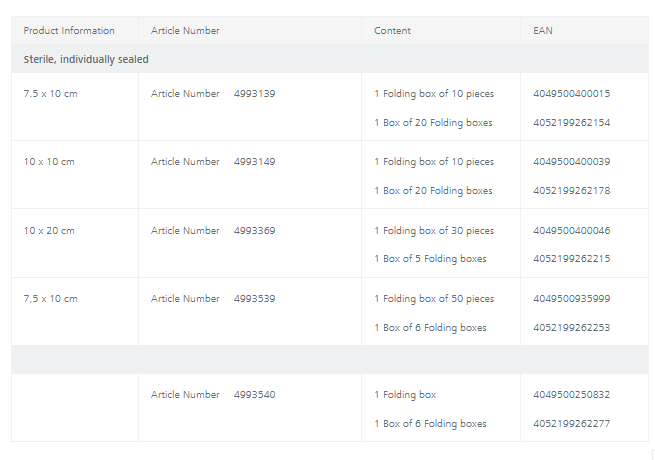Click the '10 x 20 cm' product size cell
Image resolution: width=655 pixels, height=460 pixels.
[x=49, y=231]
